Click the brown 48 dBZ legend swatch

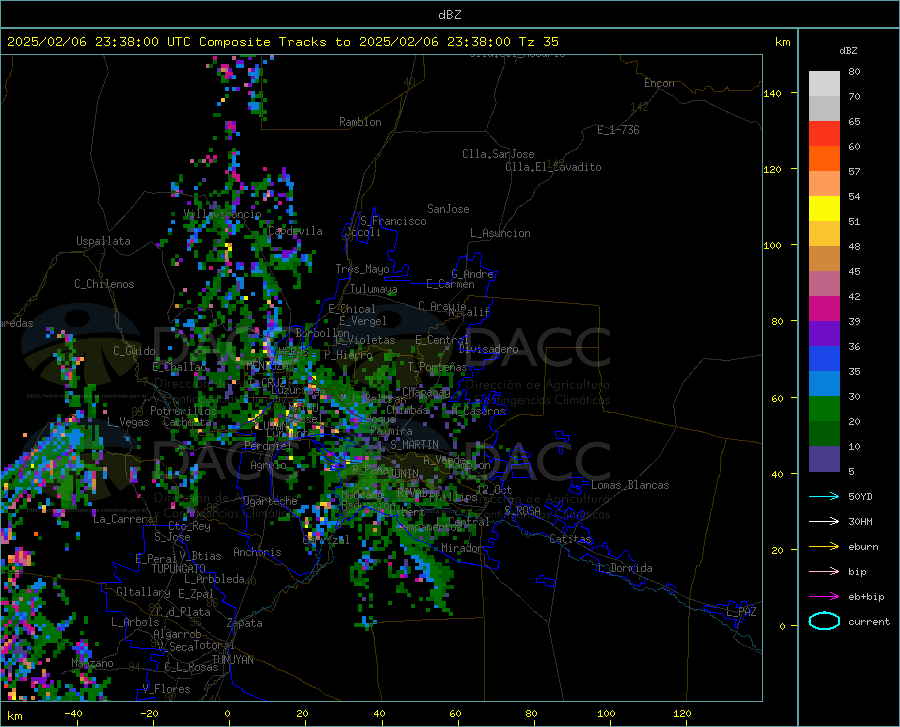tap(824, 258)
